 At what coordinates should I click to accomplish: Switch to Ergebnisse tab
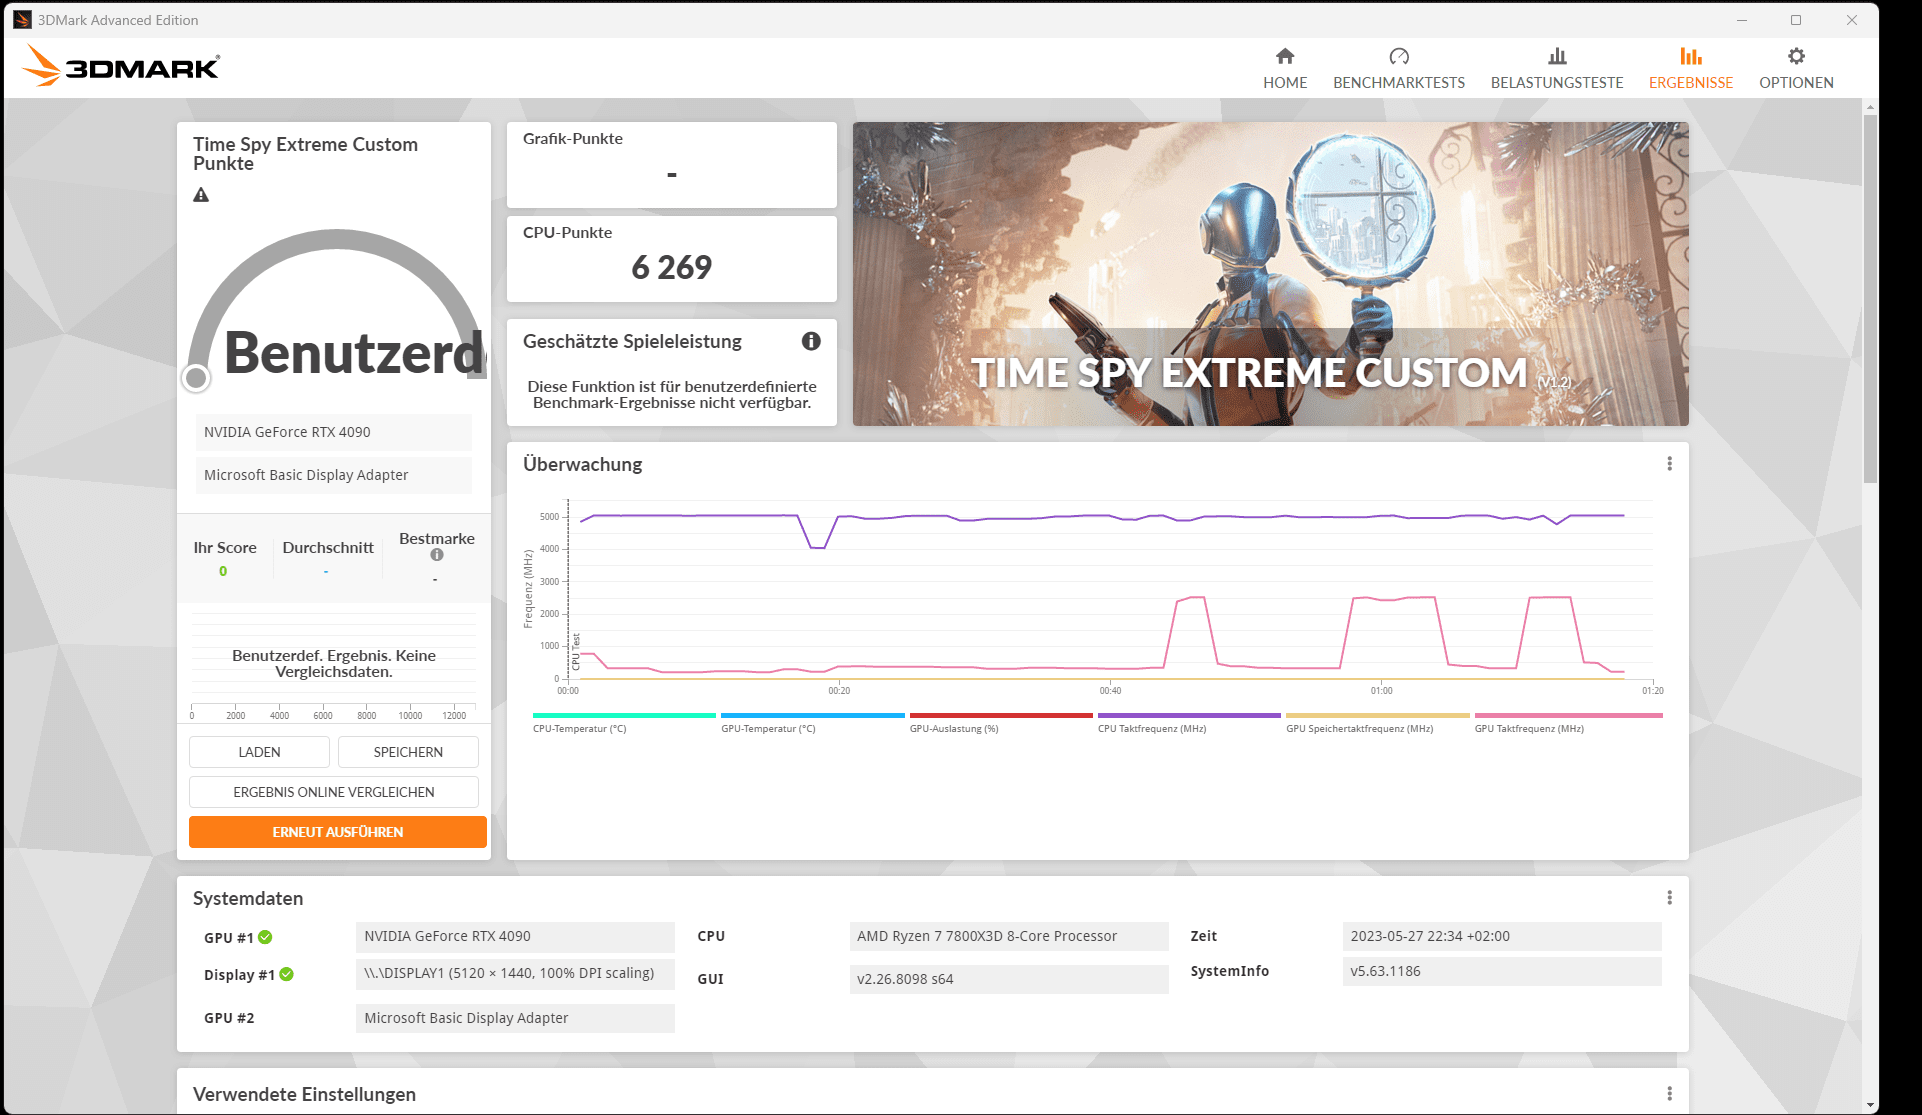point(1690,68)
